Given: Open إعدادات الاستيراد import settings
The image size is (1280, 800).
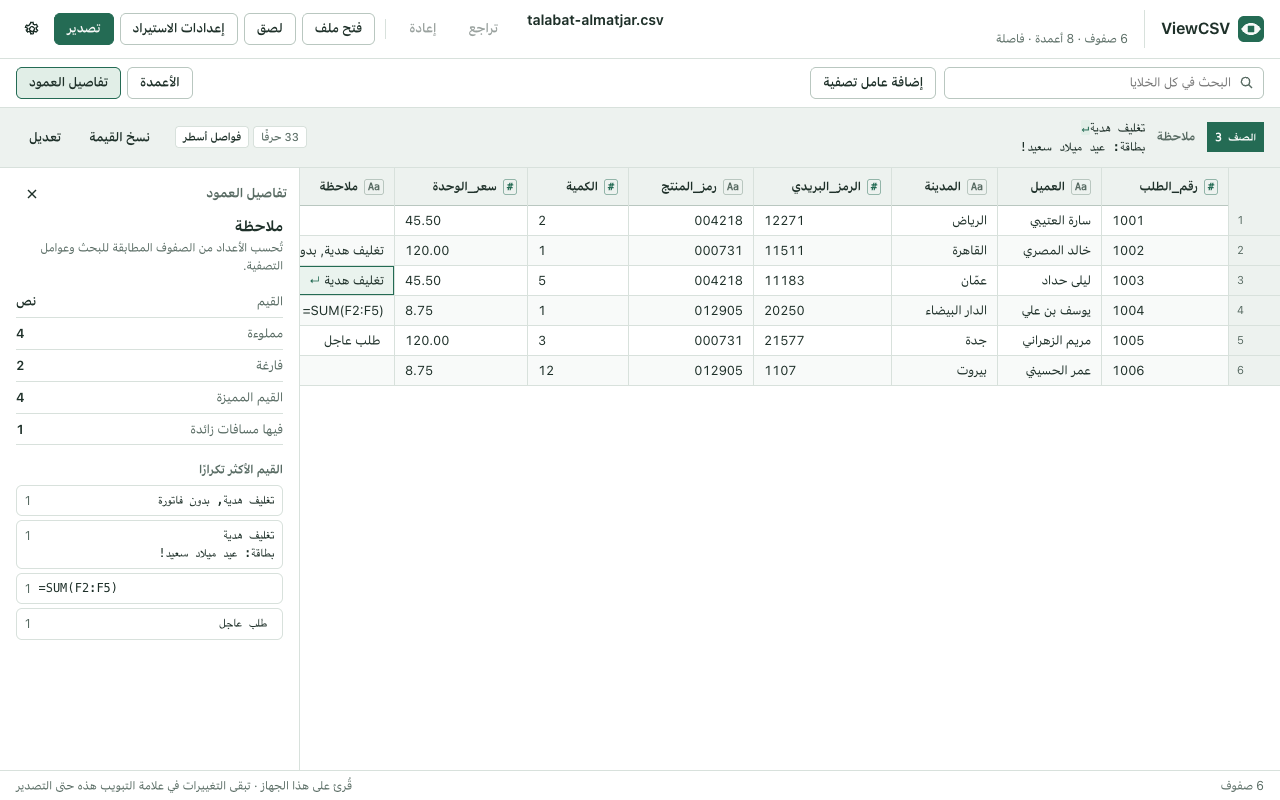Looking at the screenshot, I should tap(179, 28).
